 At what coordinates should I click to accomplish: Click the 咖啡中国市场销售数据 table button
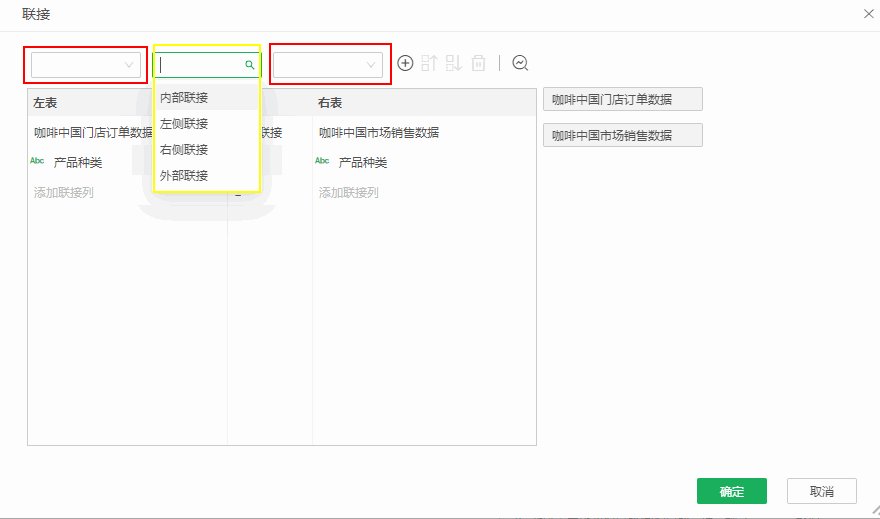(x=622, y=136)
